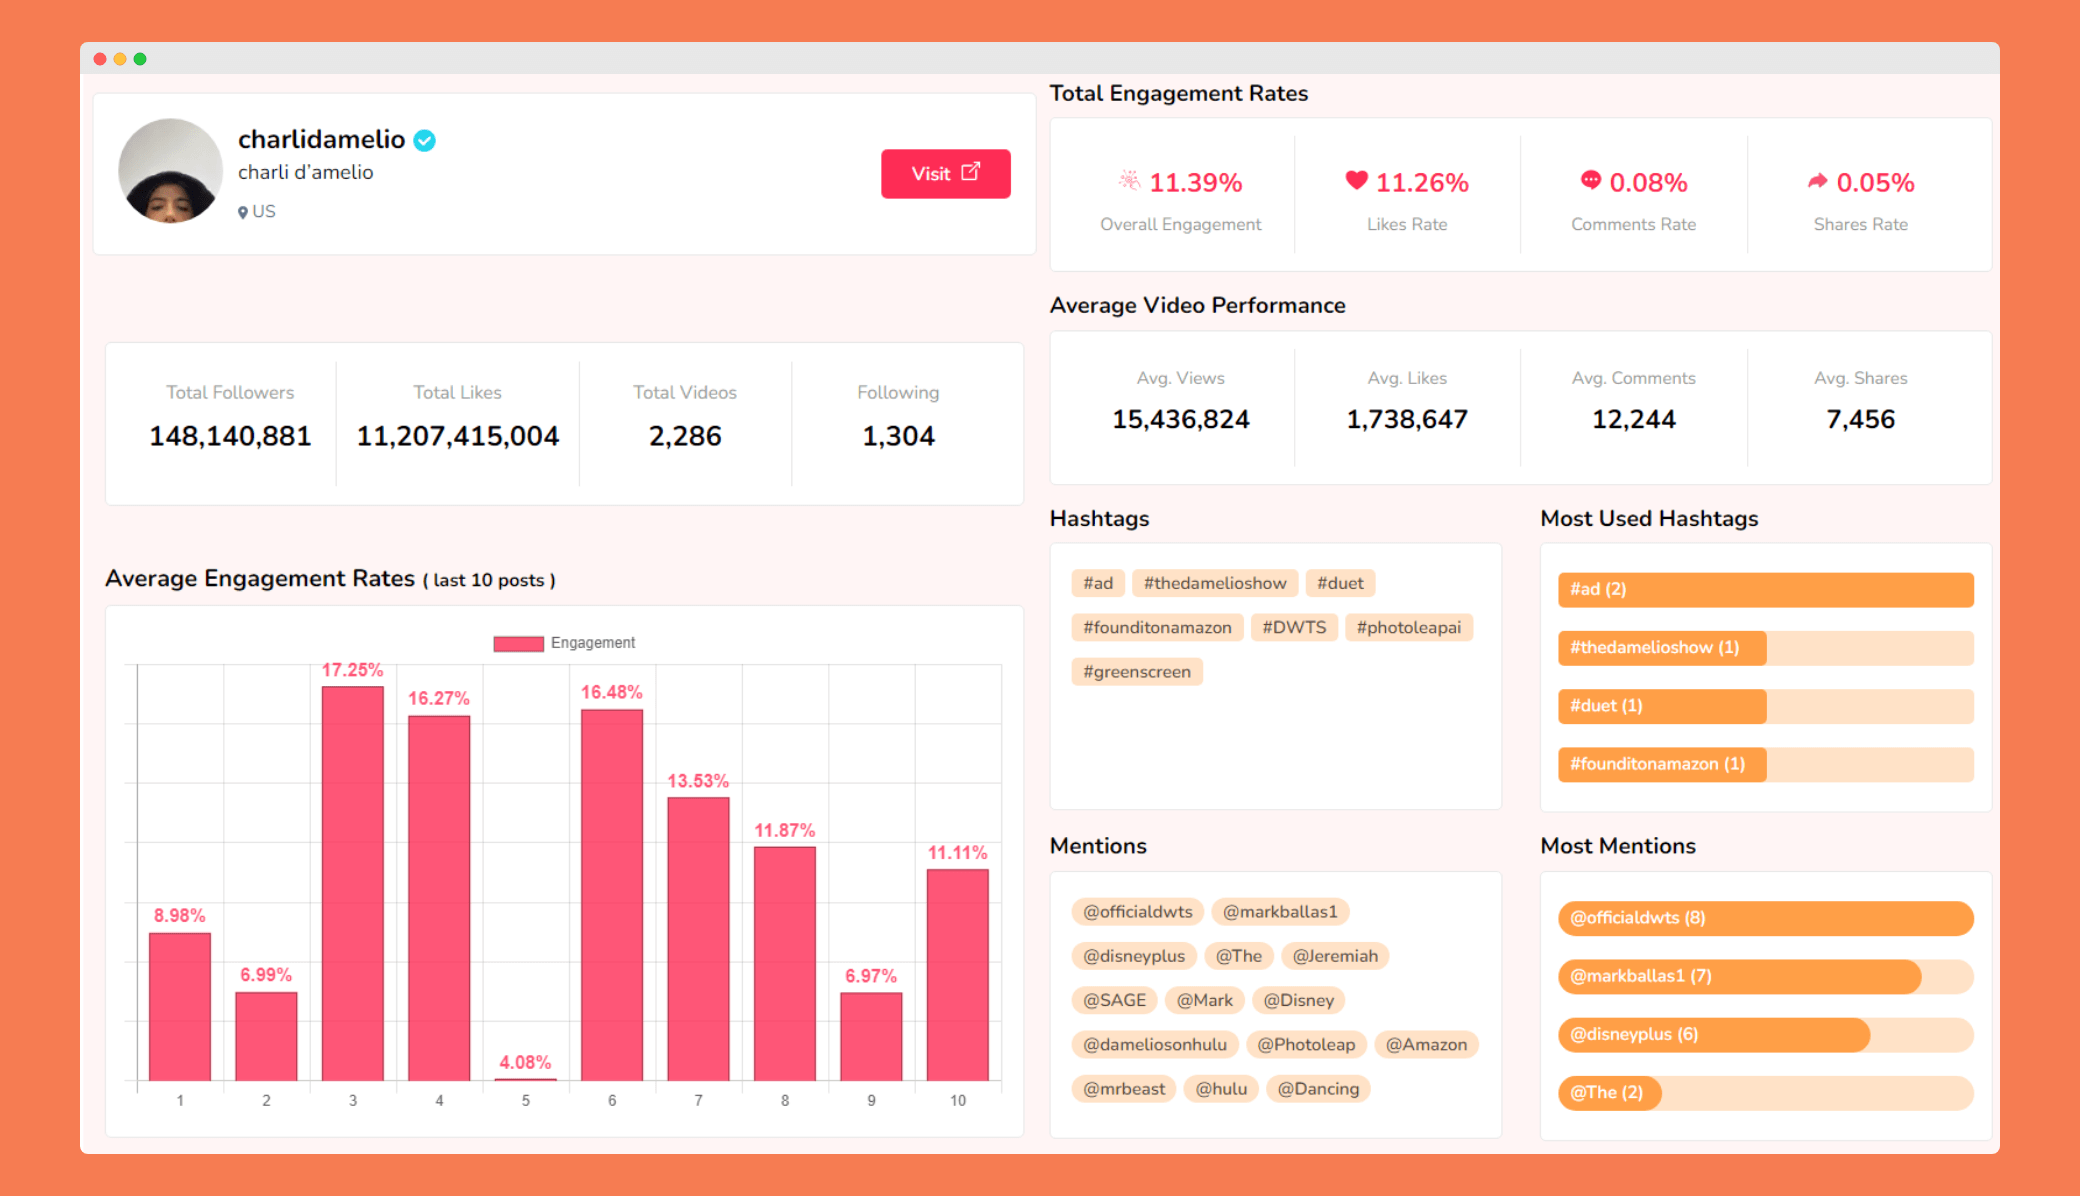Select the #founditonamazon hashtag chip
This screenshot has height=1196, width=2080.
click(x=1157, y=627)
